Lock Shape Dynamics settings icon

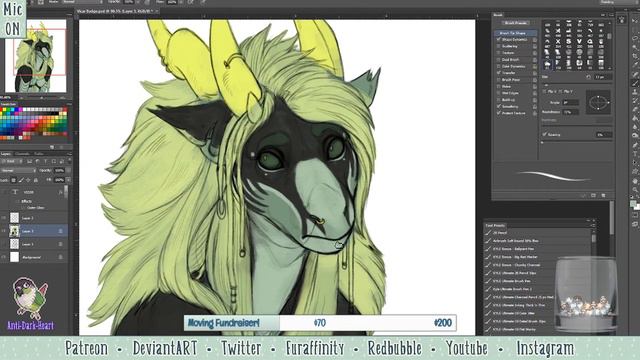click(x=534, y=40)
